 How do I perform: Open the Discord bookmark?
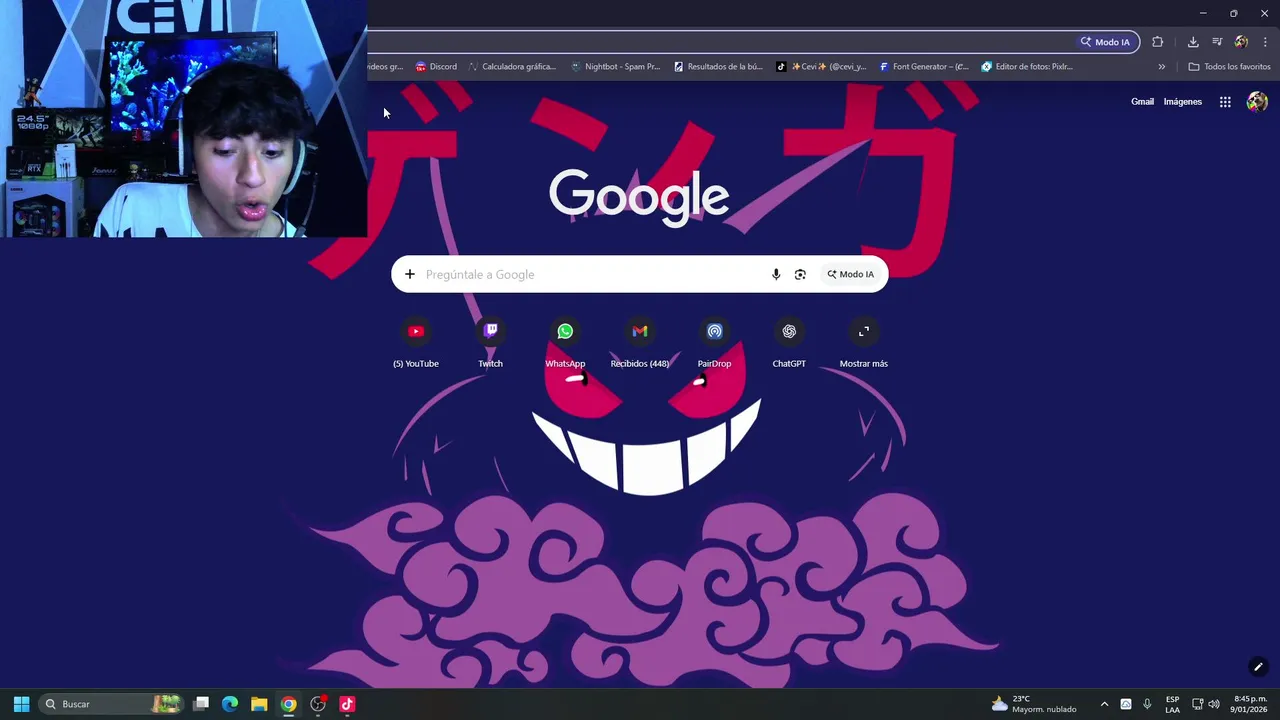pos(436,67)
